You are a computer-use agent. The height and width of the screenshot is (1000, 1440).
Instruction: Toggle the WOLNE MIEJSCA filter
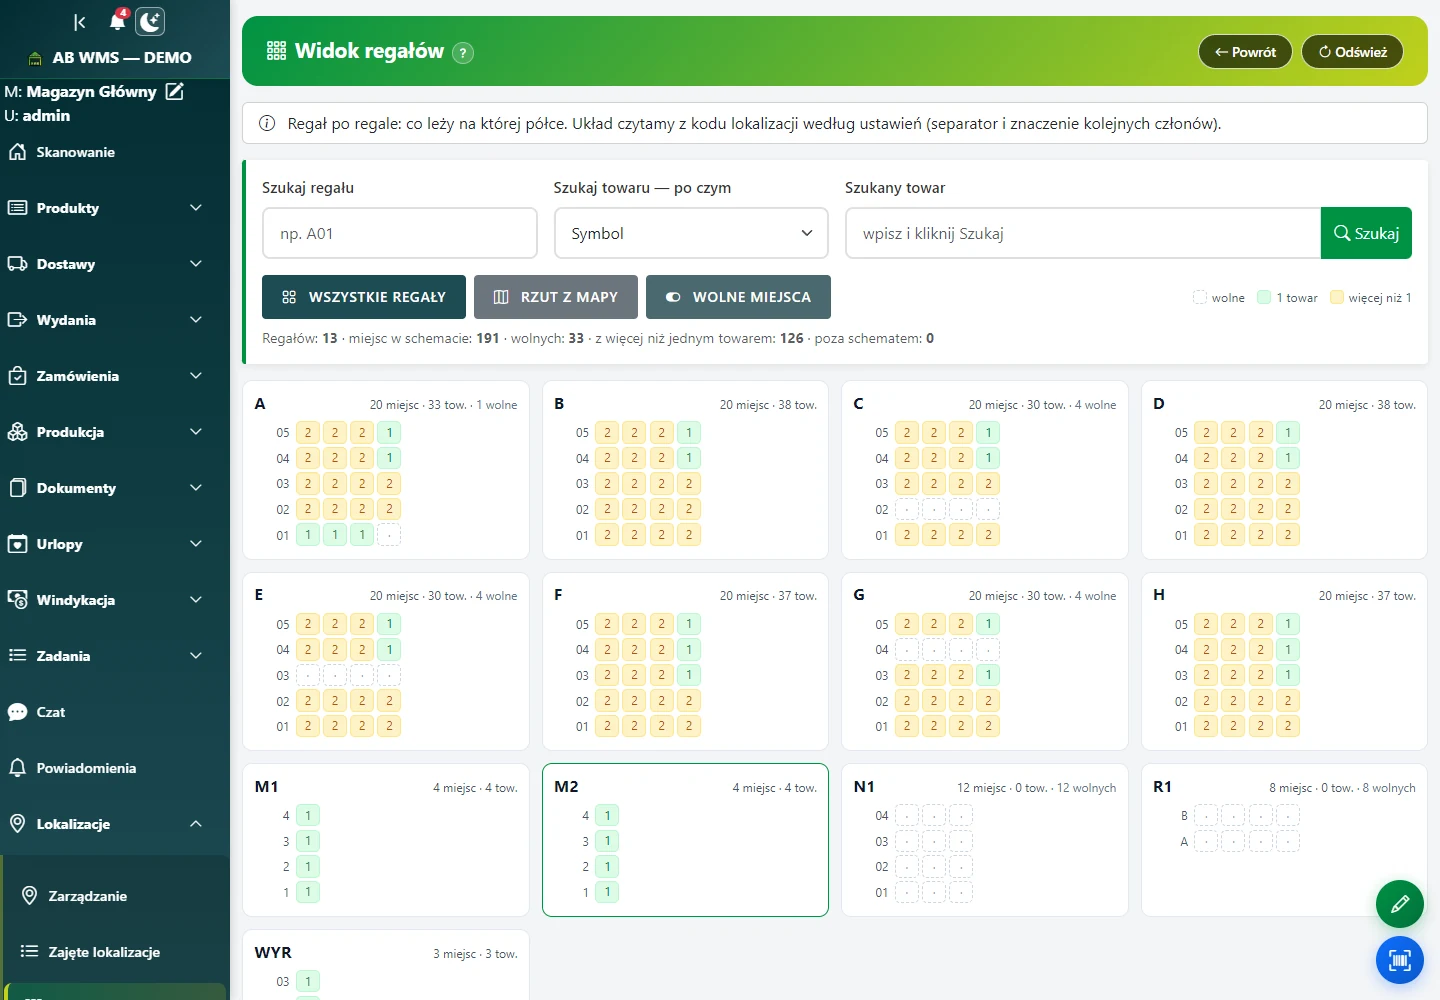[738, 297]
